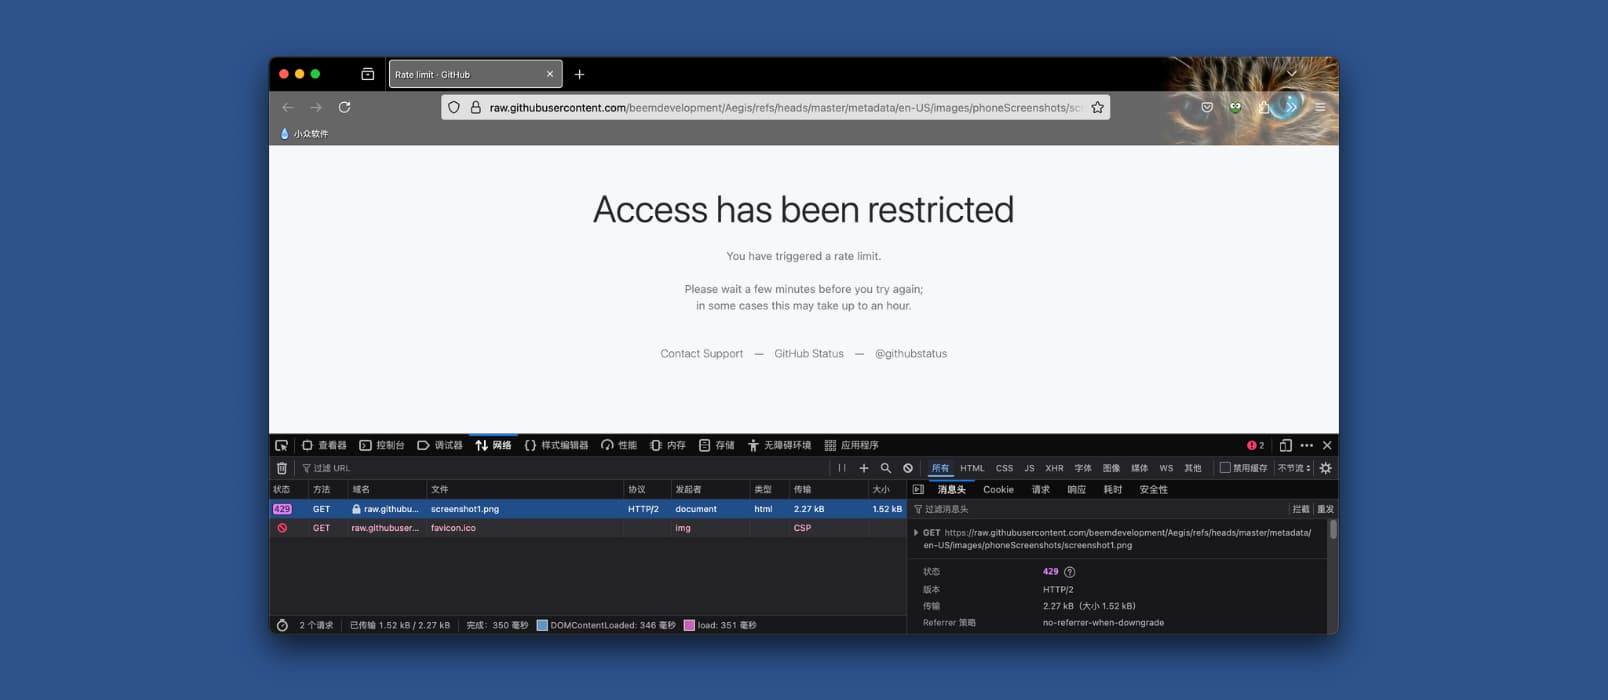Open the 存储 storage tab
The image size is (1608, 700).
(716, 445)
